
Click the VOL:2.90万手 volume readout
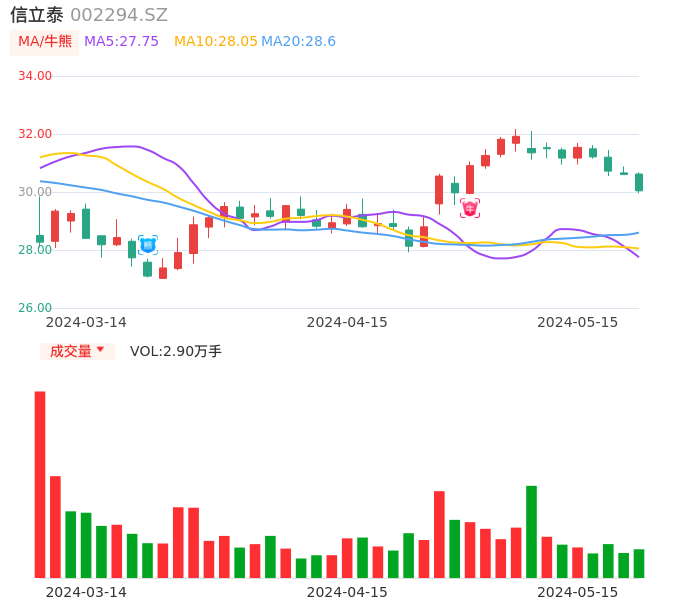pyautogui.click(x=176, y=351)
